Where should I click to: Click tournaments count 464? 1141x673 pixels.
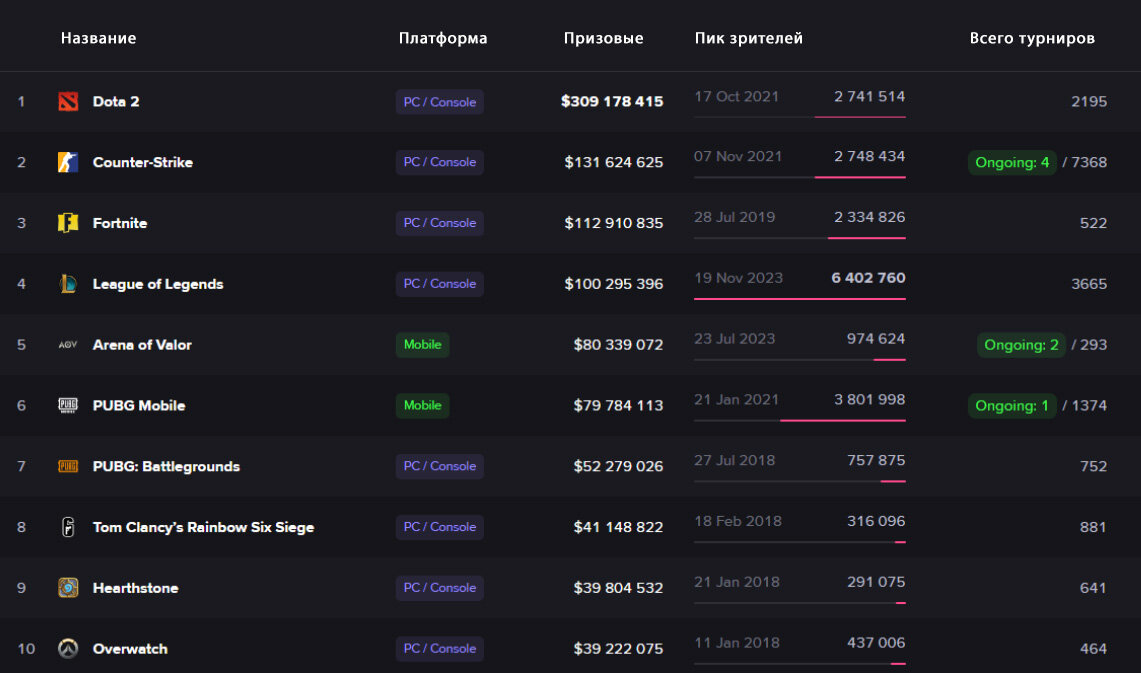click(x=1093, y=648)
